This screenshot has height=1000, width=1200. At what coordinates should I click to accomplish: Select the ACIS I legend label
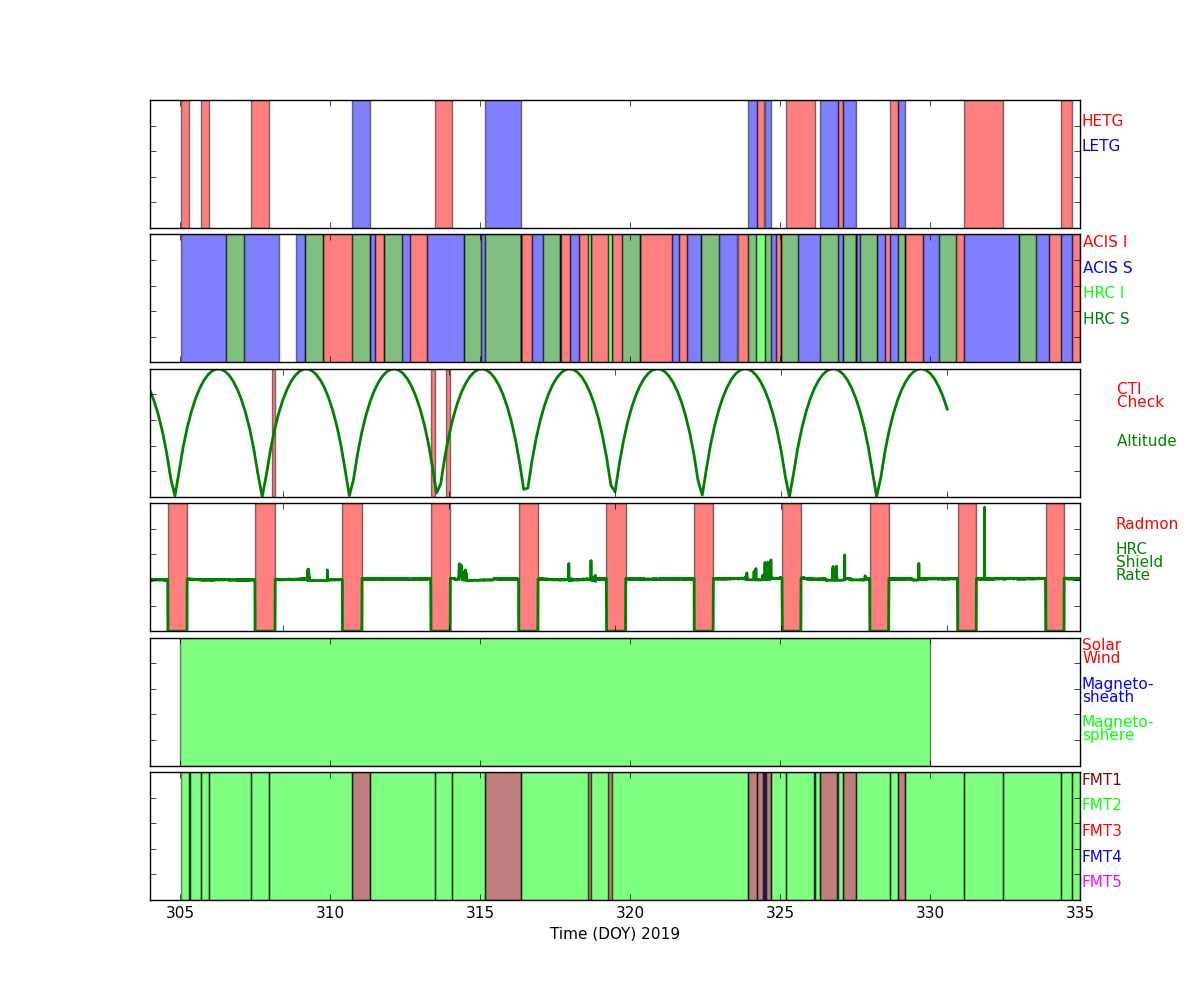pyautogui.click(x=1105, y=242)
